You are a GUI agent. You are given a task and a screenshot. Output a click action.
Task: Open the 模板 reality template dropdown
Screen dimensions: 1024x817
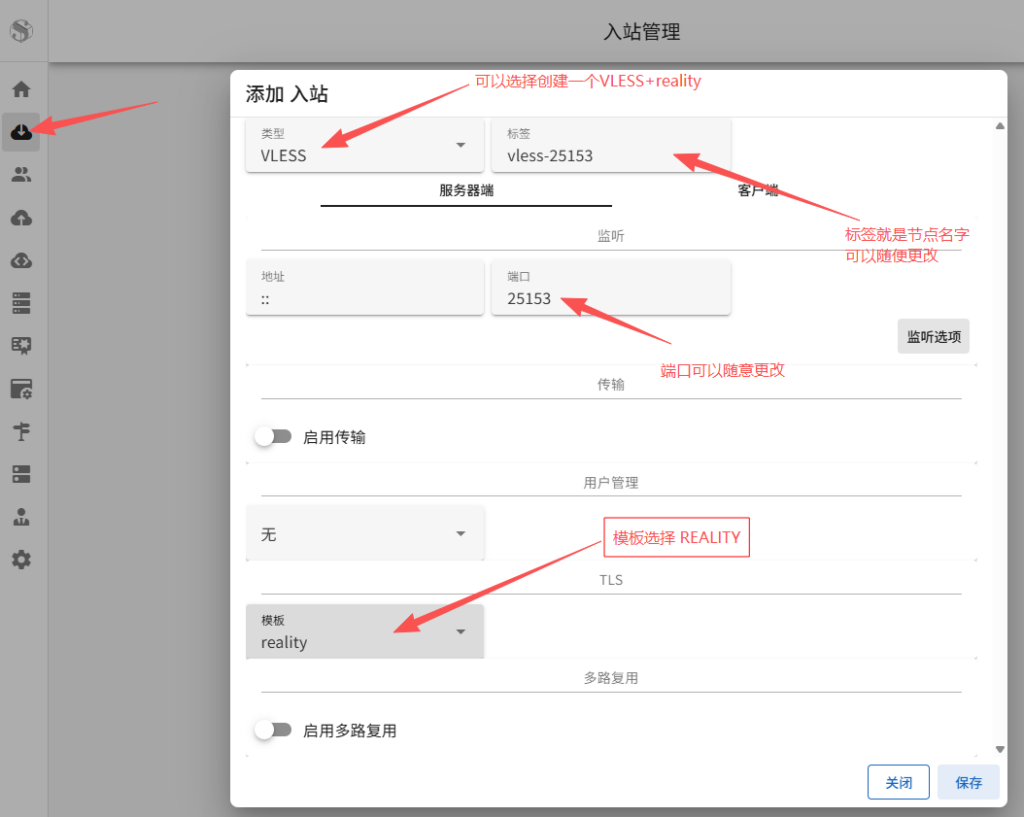click(365, 632)
